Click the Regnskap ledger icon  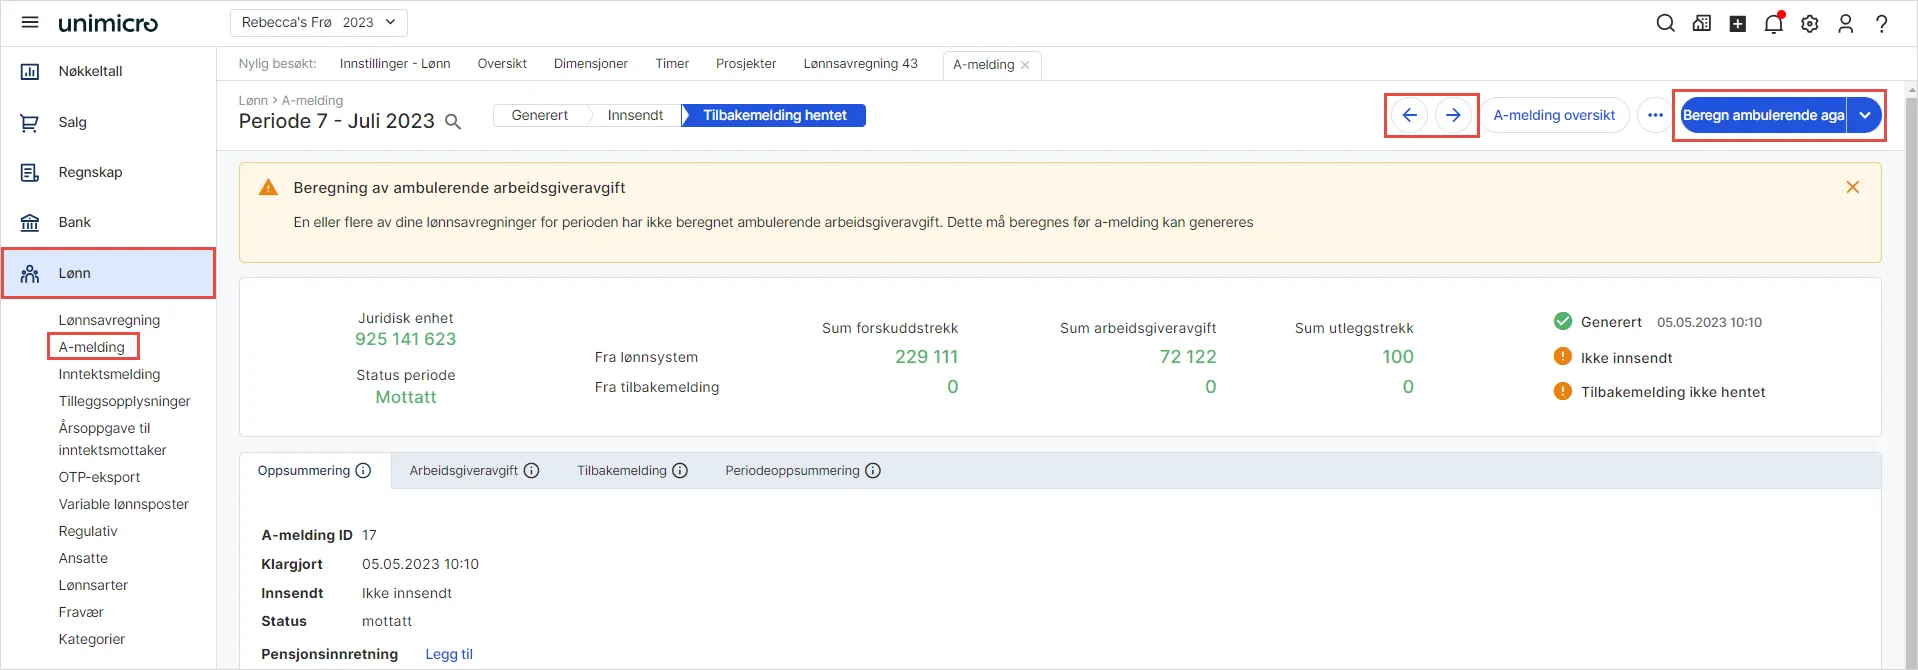pos(30,173)
